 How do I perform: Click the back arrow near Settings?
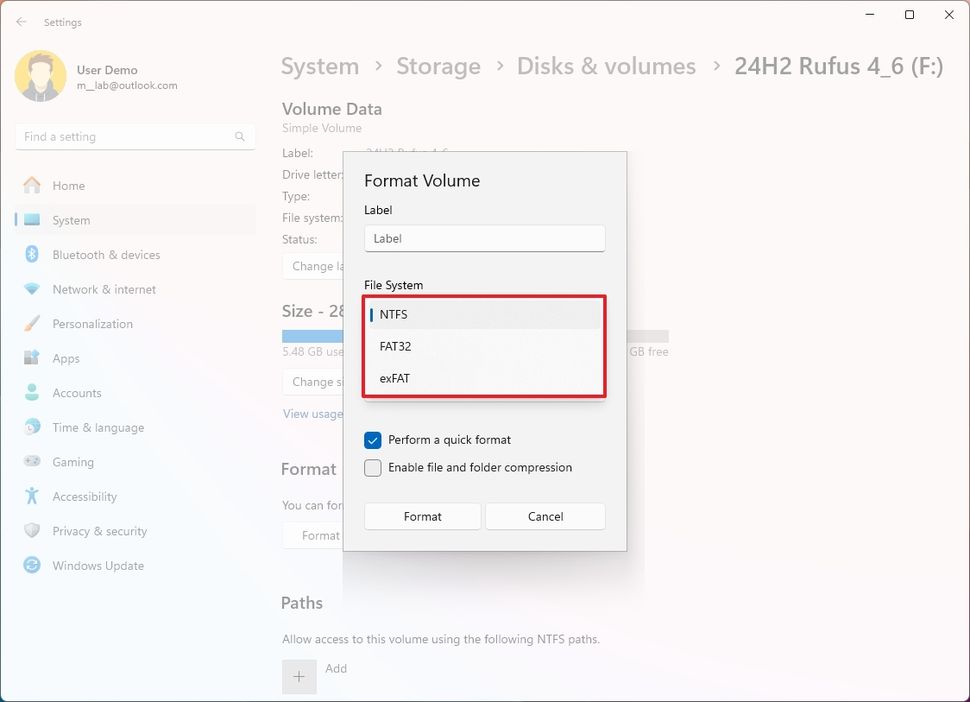click(x=20, y=21)
